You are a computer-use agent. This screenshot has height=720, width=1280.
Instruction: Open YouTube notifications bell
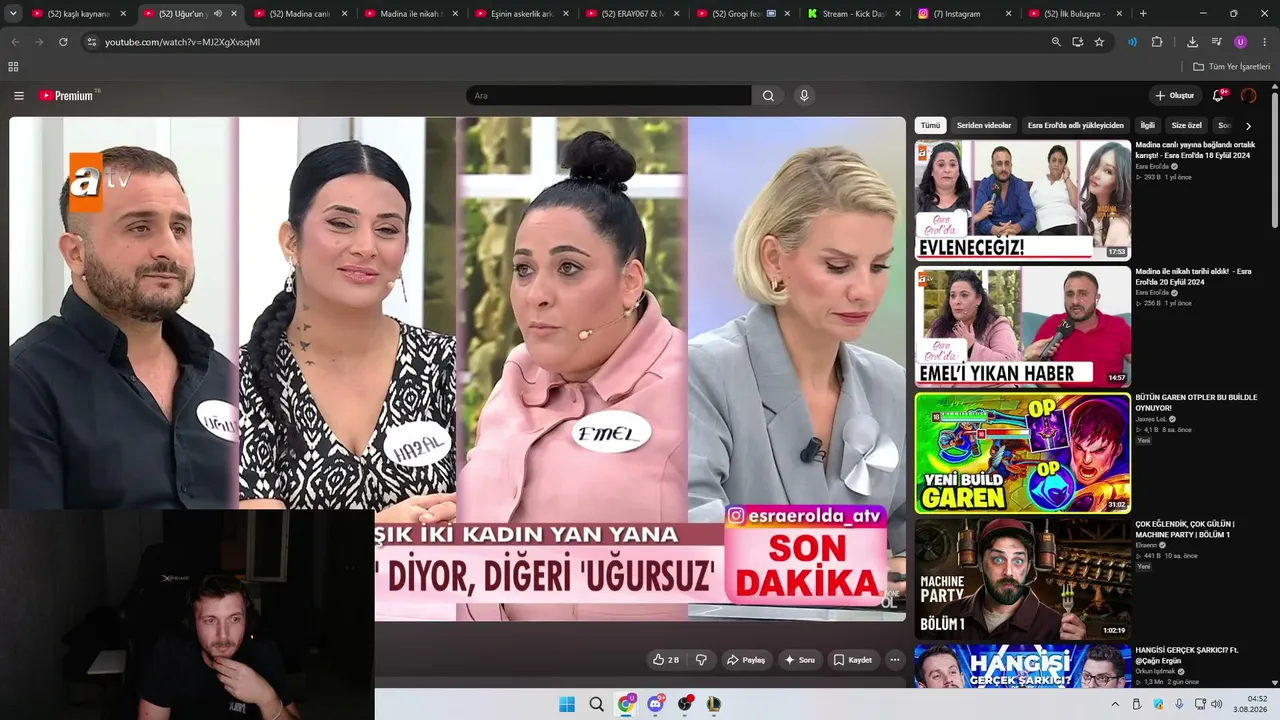(x=1218, y=96)
